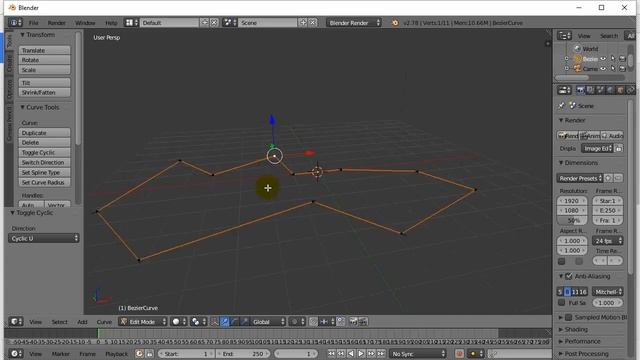The image size is (640, 360).
Task: Open the scene browser icon
Action: click(x=229, y=22)
